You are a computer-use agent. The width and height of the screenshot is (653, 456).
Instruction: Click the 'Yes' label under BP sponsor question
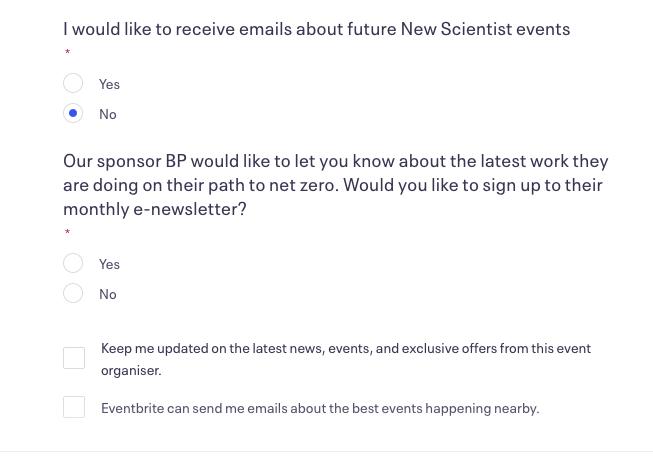click(x=109, y=264)
